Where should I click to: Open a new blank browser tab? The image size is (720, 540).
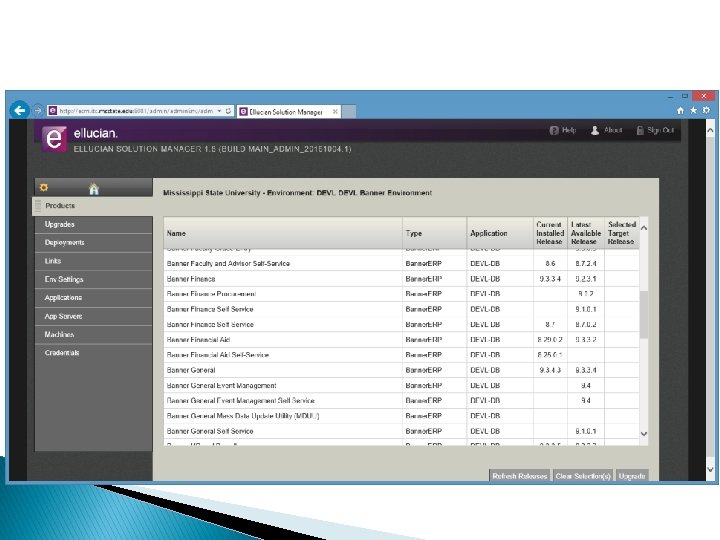[349, 112]
